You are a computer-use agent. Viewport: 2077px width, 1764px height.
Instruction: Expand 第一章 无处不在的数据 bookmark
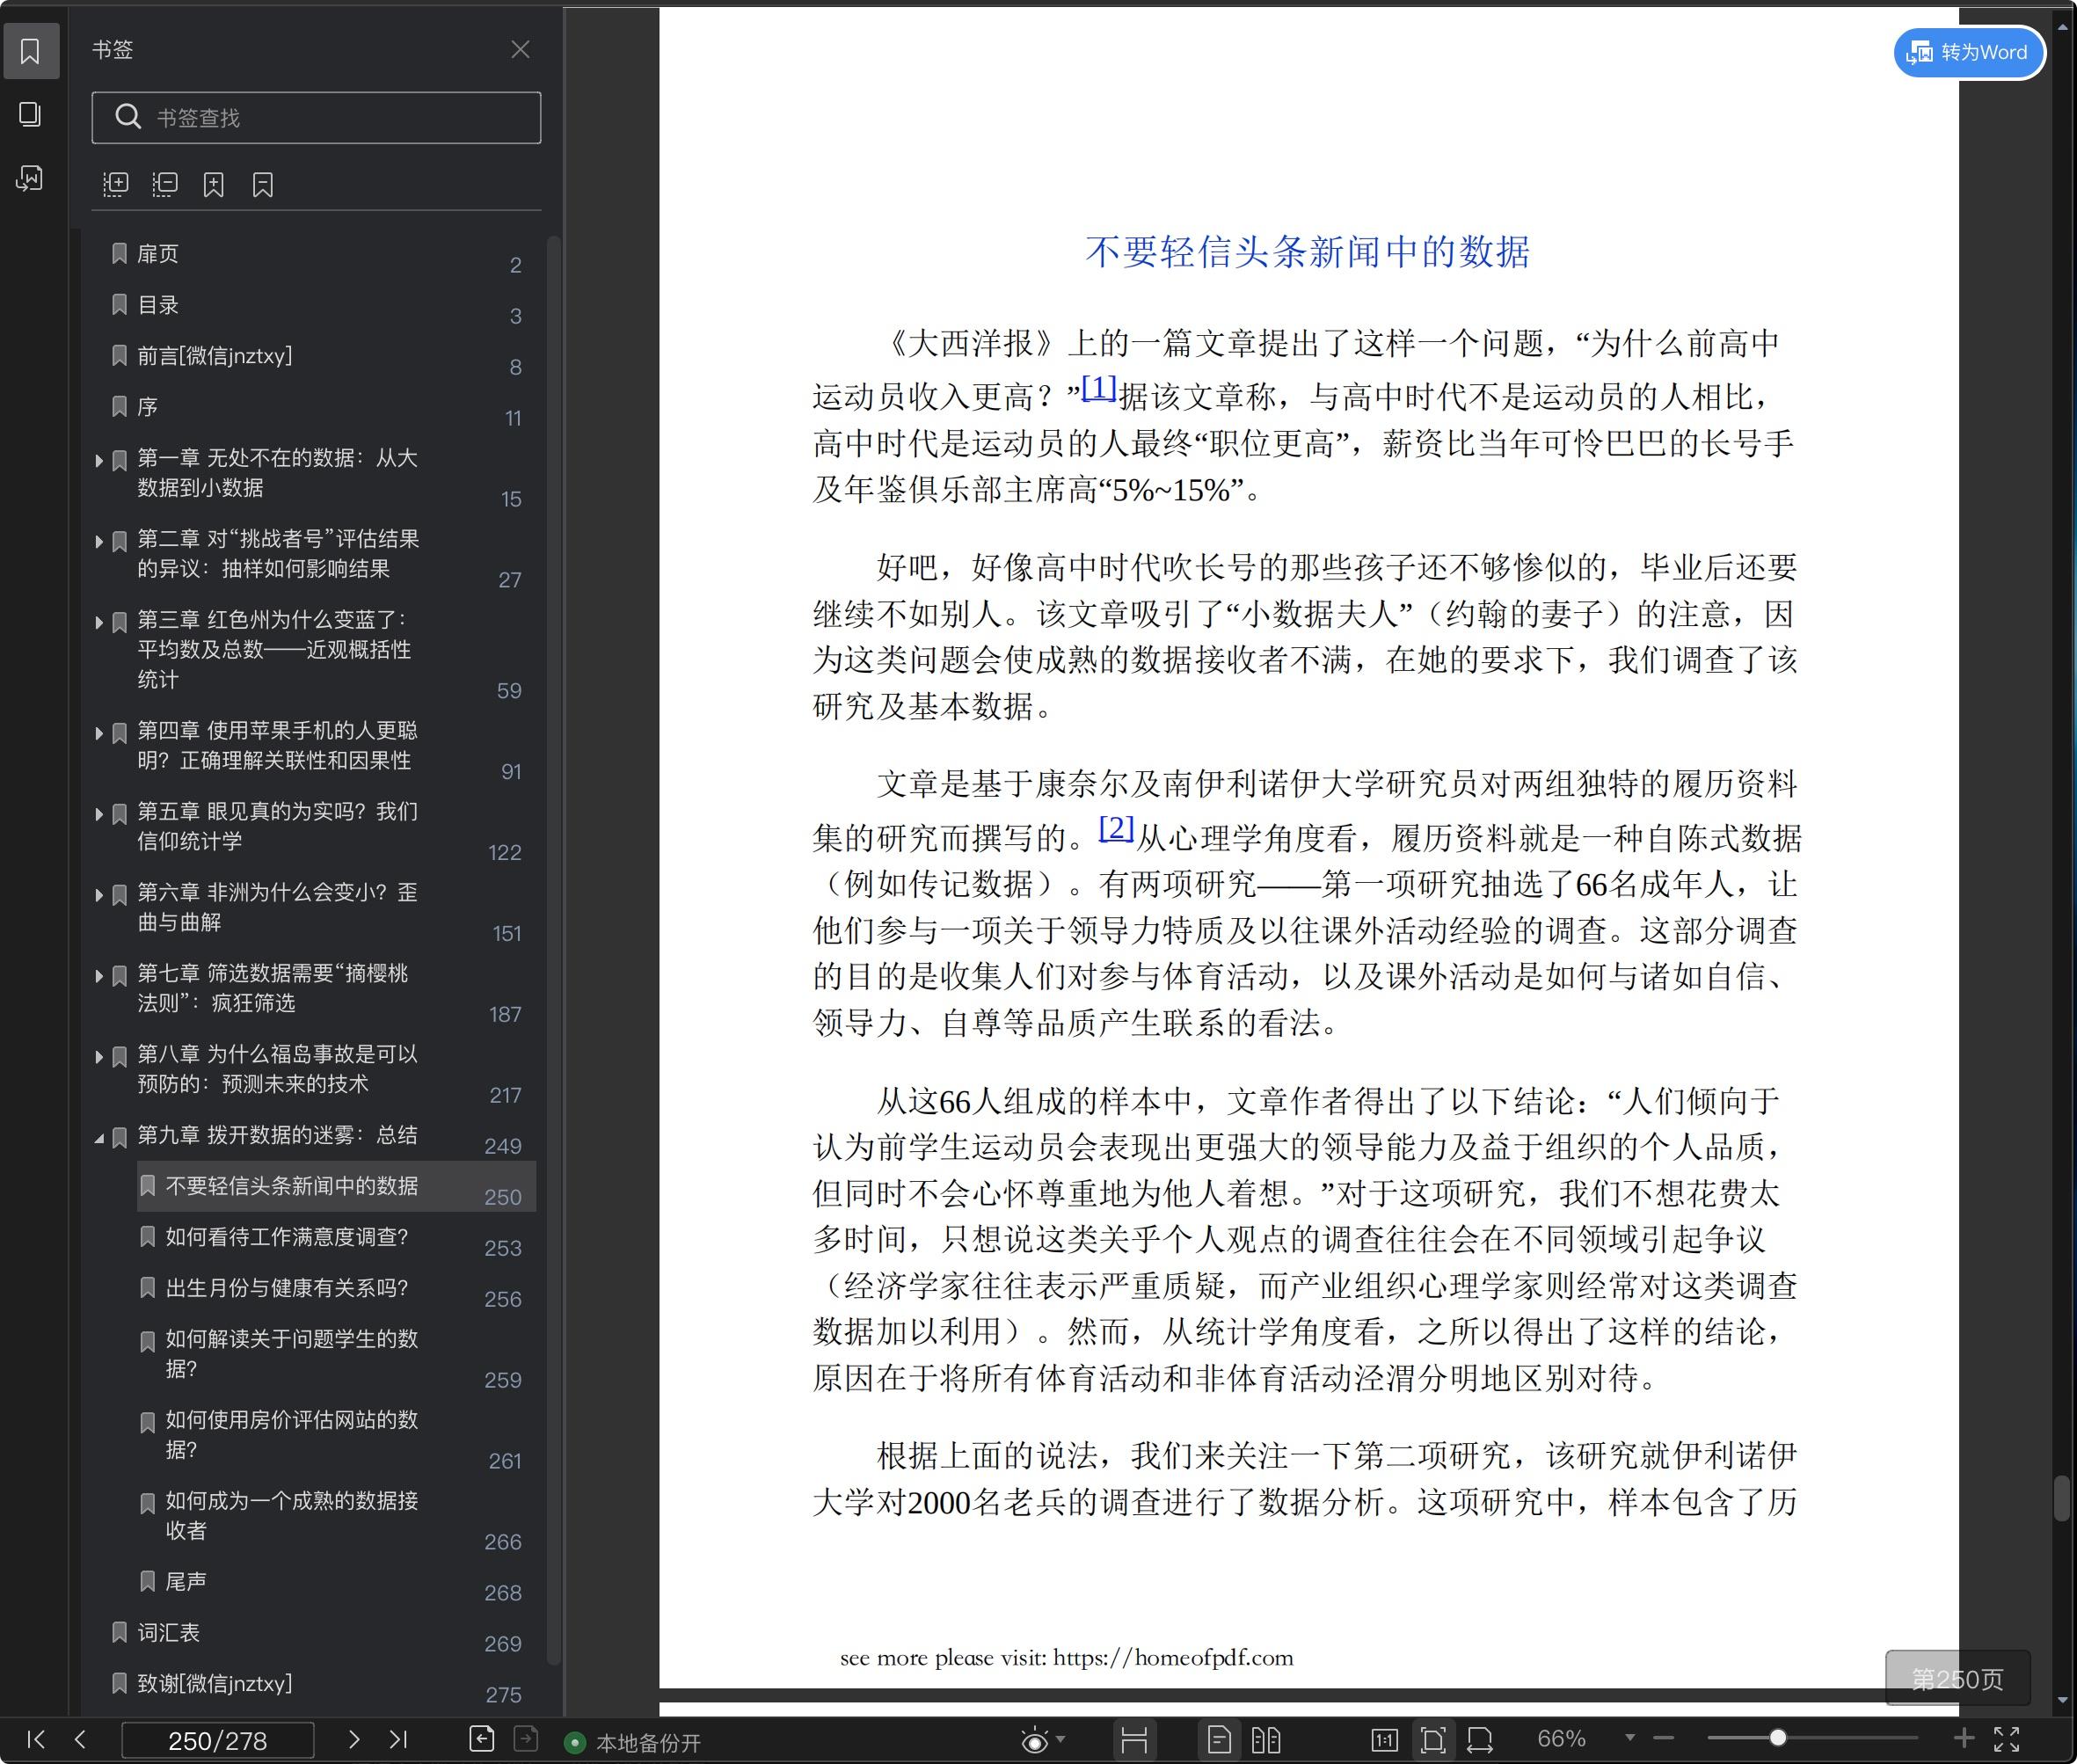click(x=99, y=461)
